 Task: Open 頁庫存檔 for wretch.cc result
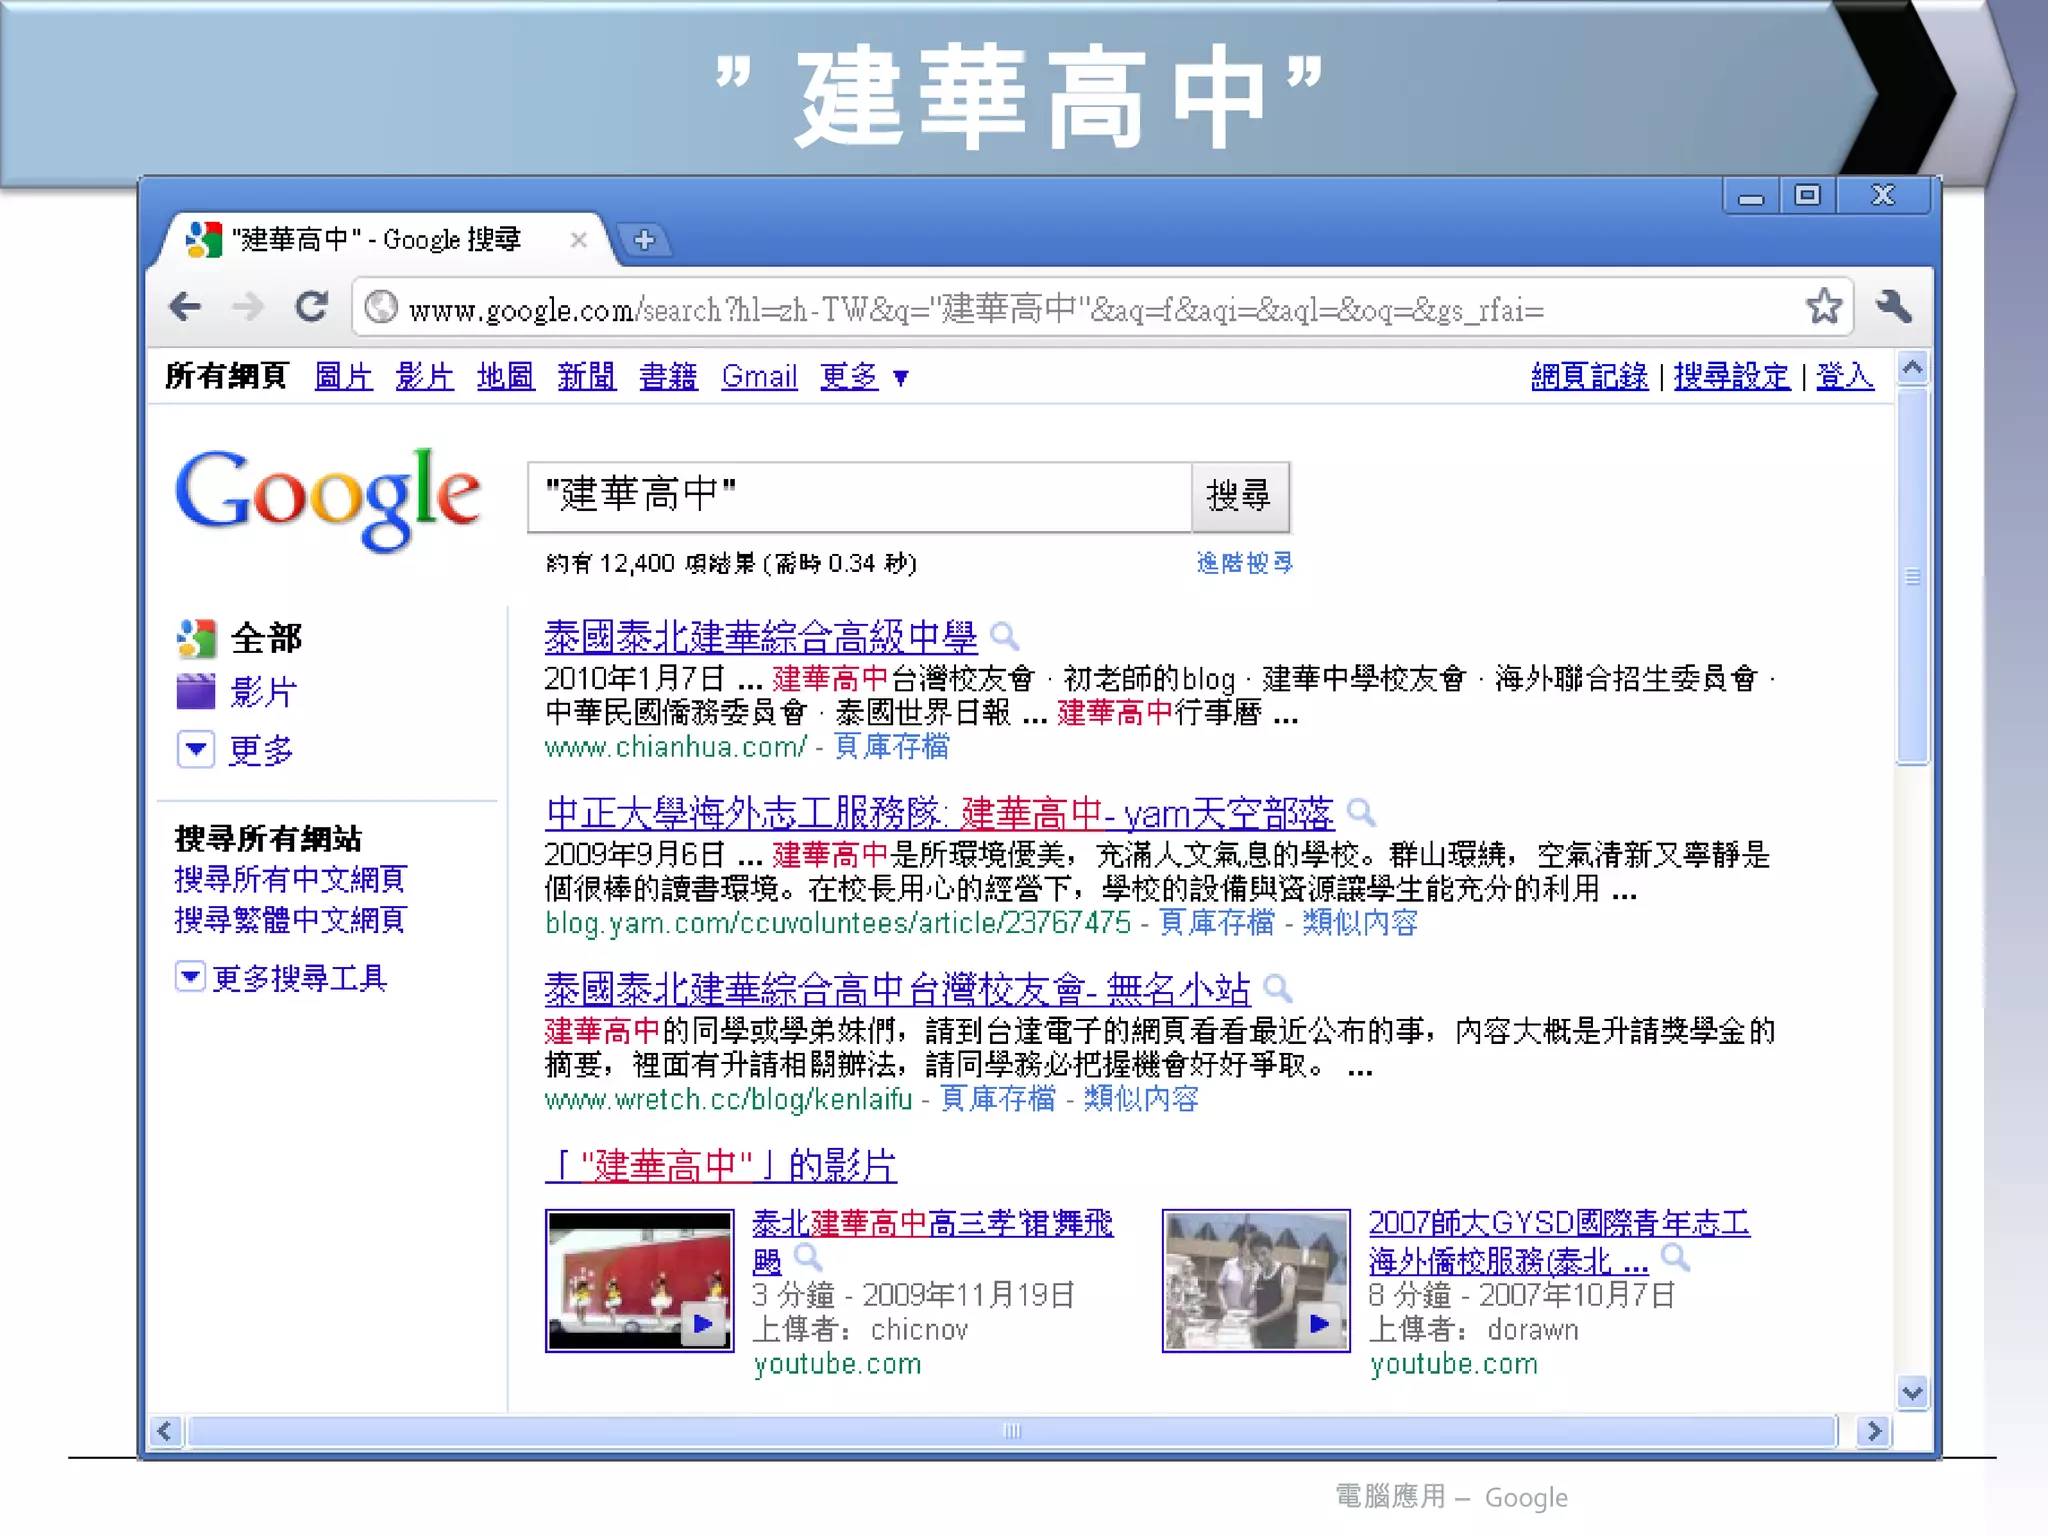998,1098
